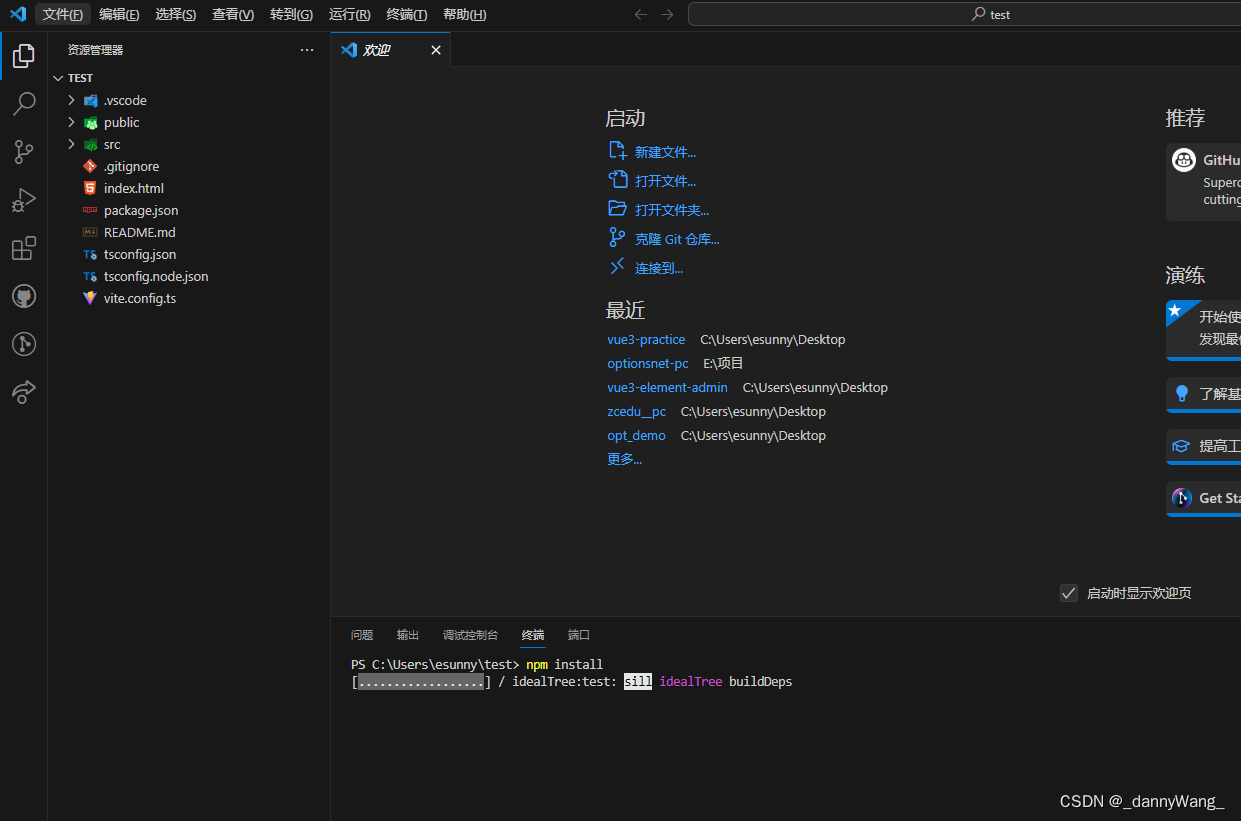The height and width of the screenshot is (821, 1241).
Task: Click the open file icon beside 打开文件
Action: point(617,180)
